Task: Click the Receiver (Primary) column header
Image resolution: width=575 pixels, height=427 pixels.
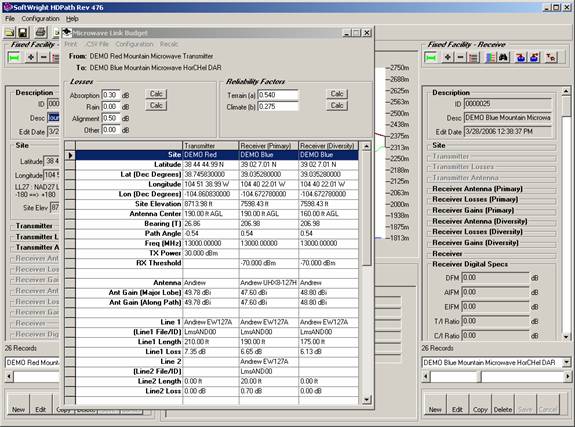Action: click(x=268, y=146)
